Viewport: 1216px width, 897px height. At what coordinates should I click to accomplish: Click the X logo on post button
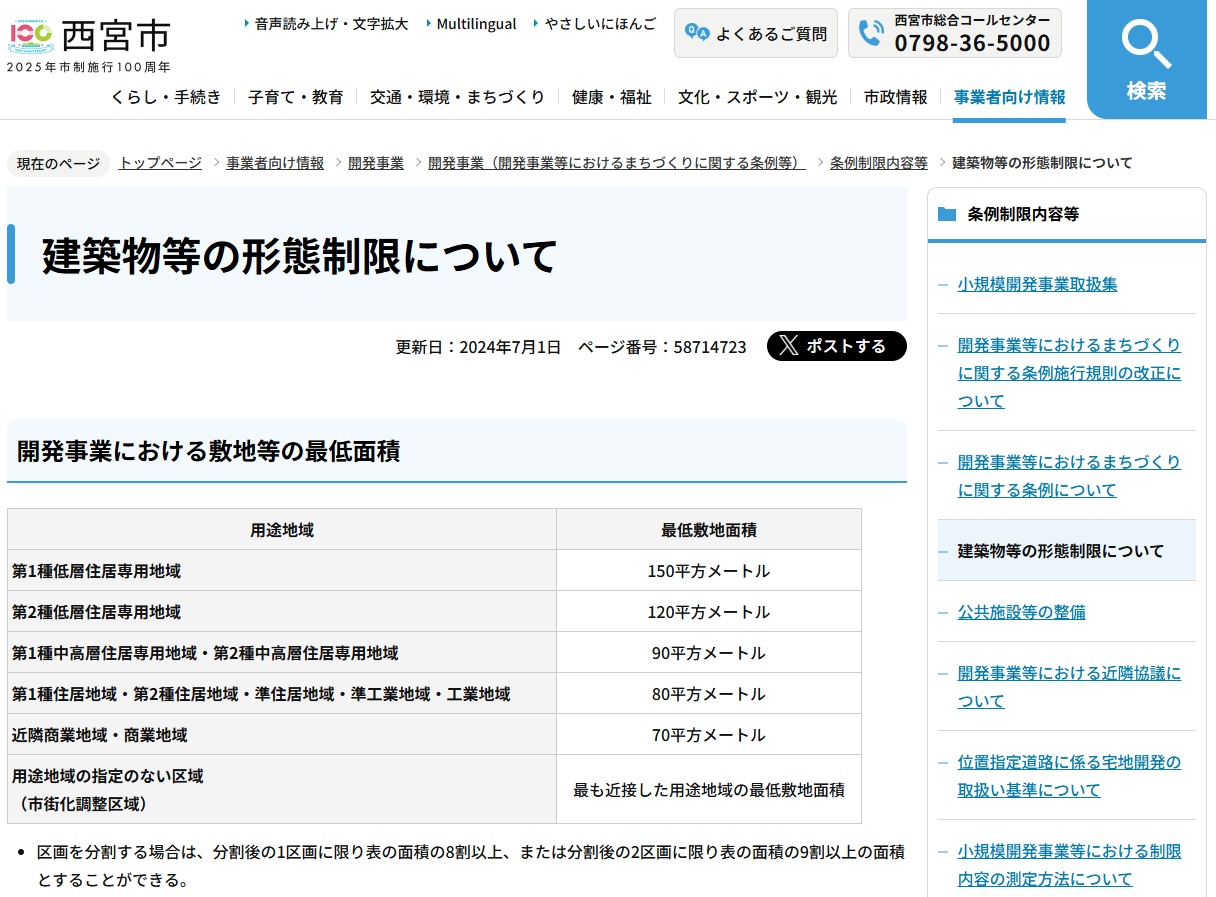point(788,346)
